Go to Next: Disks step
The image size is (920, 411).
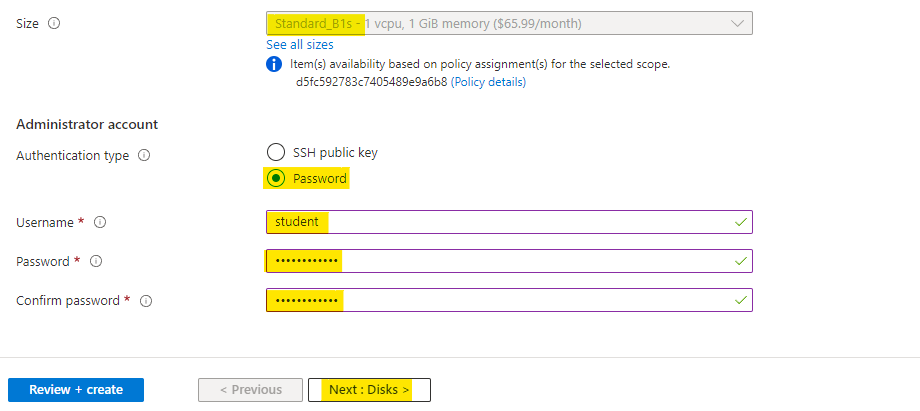(x=369, y=390)
